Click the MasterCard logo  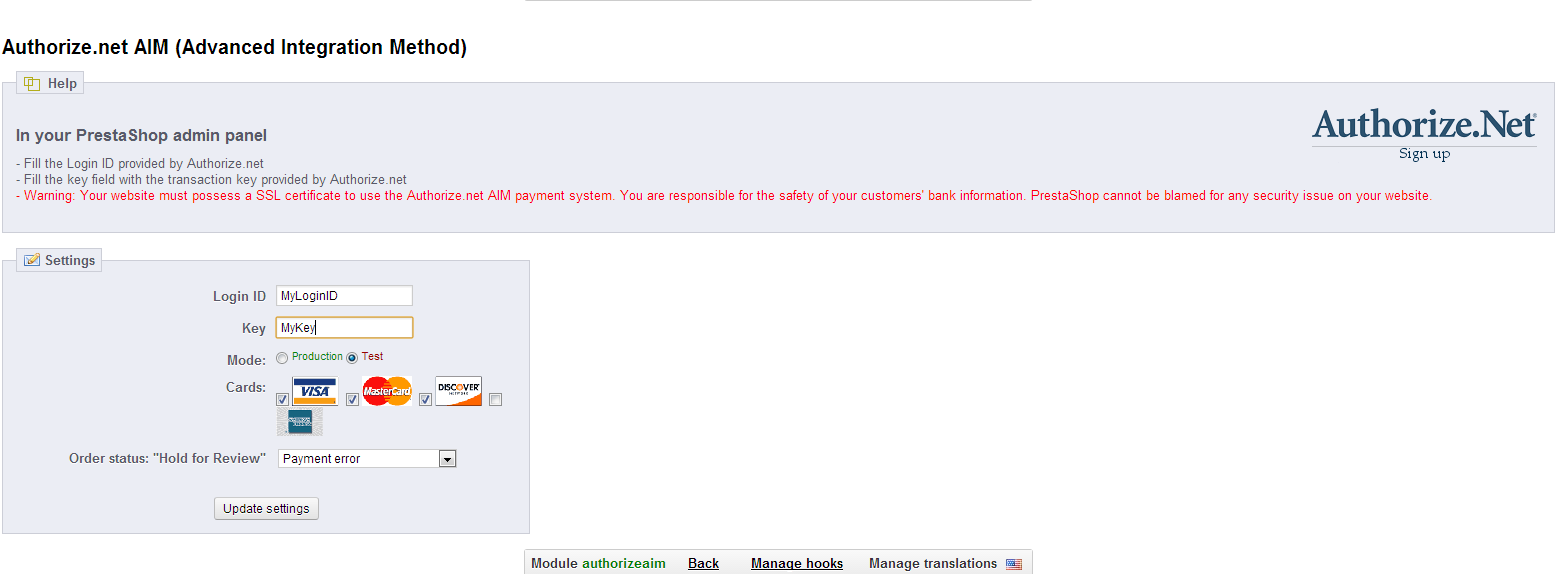(387, 391)
